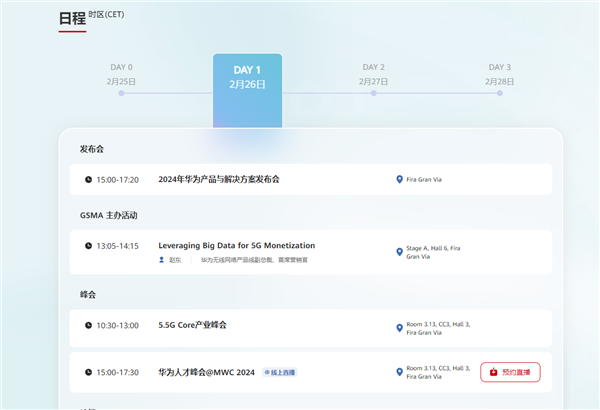Open the 5.5G Core产业峰会 event
The height and width of the screenshot is (410, 600).
pyautogui.click(x=192, y=325)
